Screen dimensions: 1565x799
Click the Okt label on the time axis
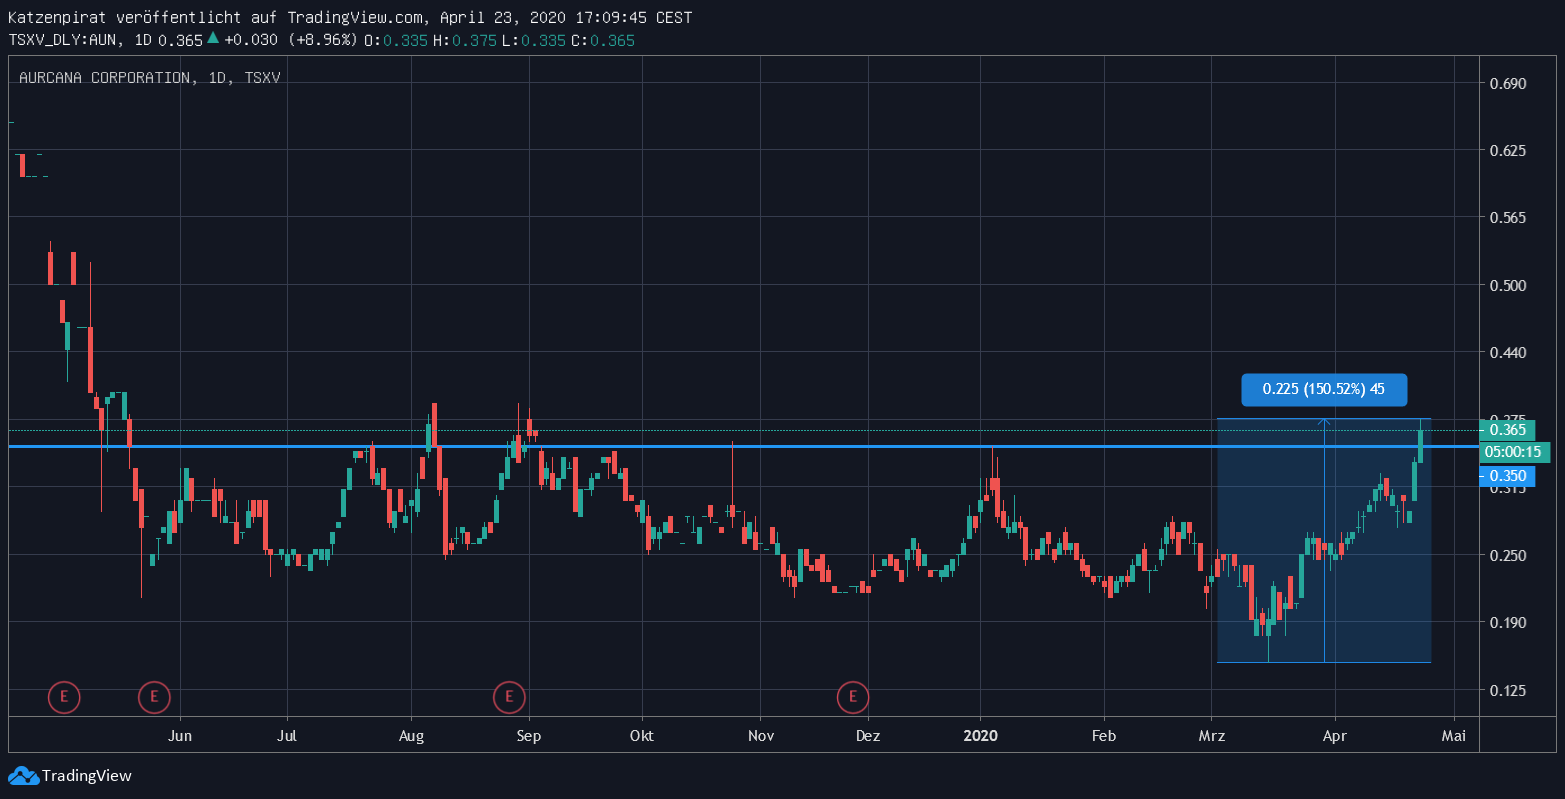coord(641,736)
